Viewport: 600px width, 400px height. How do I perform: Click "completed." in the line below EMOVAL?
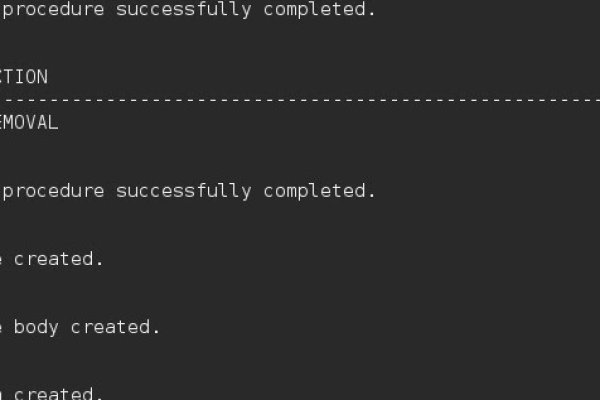pos(320,191)
